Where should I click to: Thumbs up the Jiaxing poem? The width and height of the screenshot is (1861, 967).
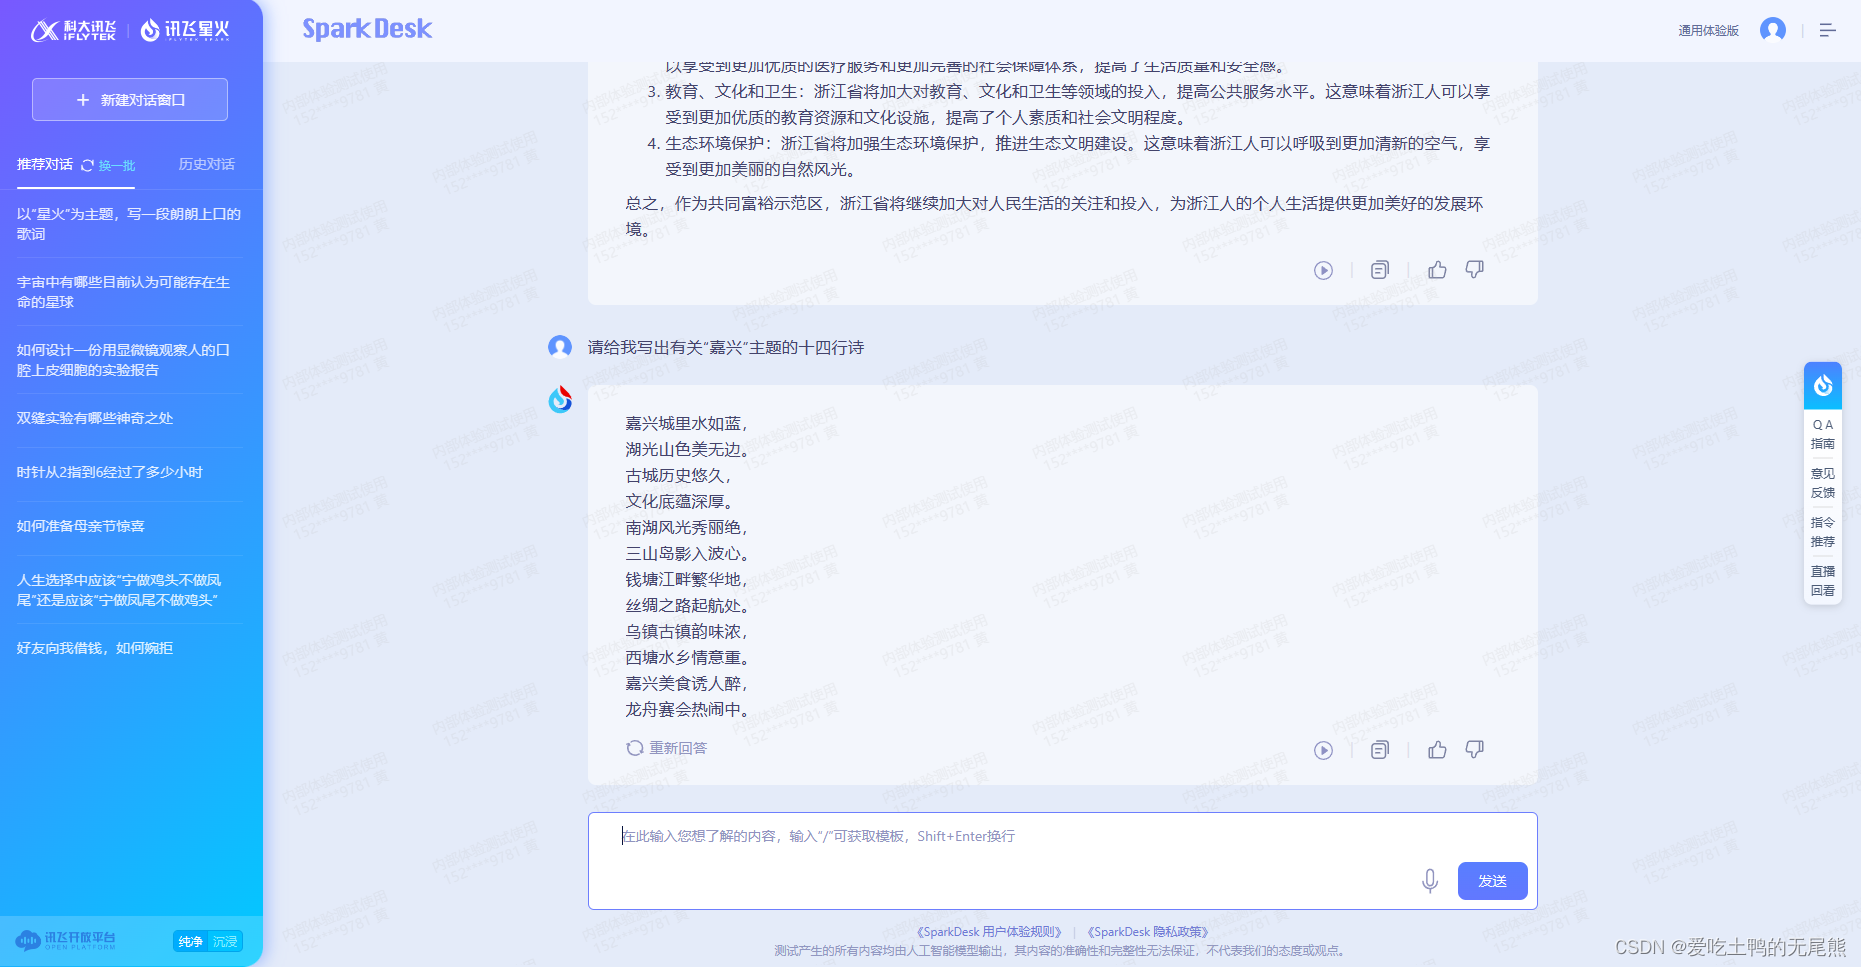(x=1437, y=750)
